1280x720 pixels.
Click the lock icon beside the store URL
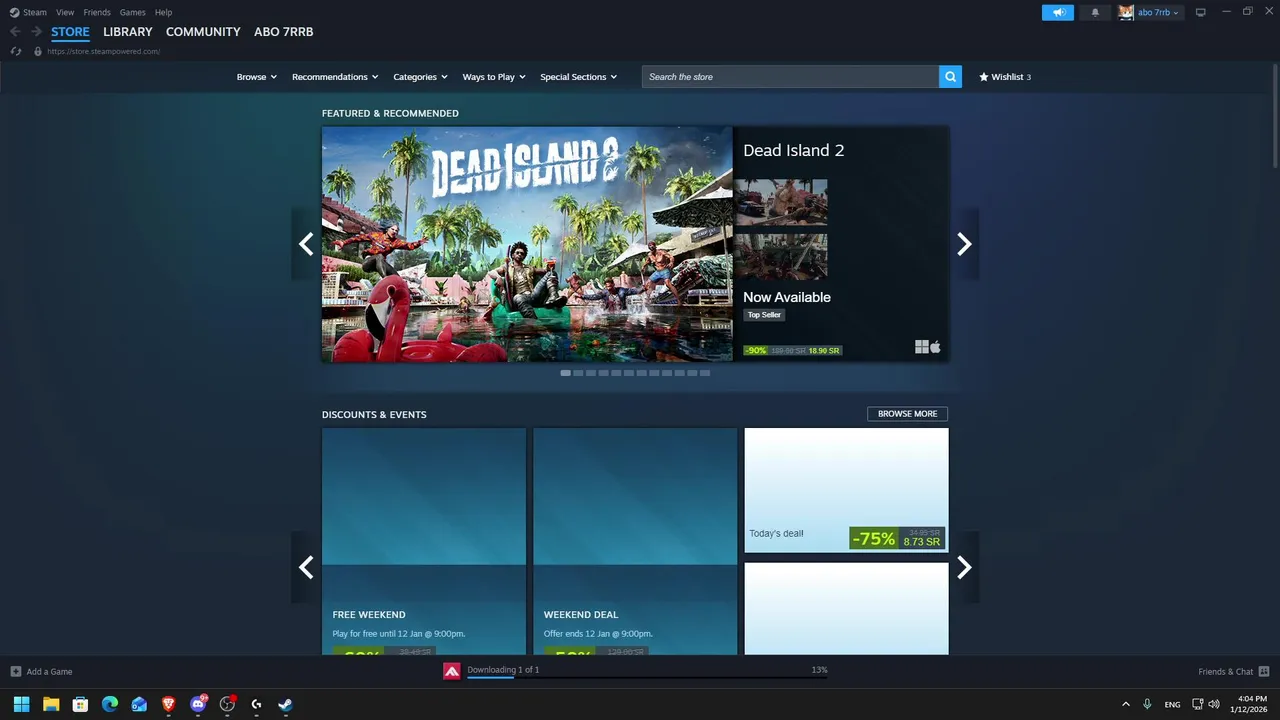38,51
